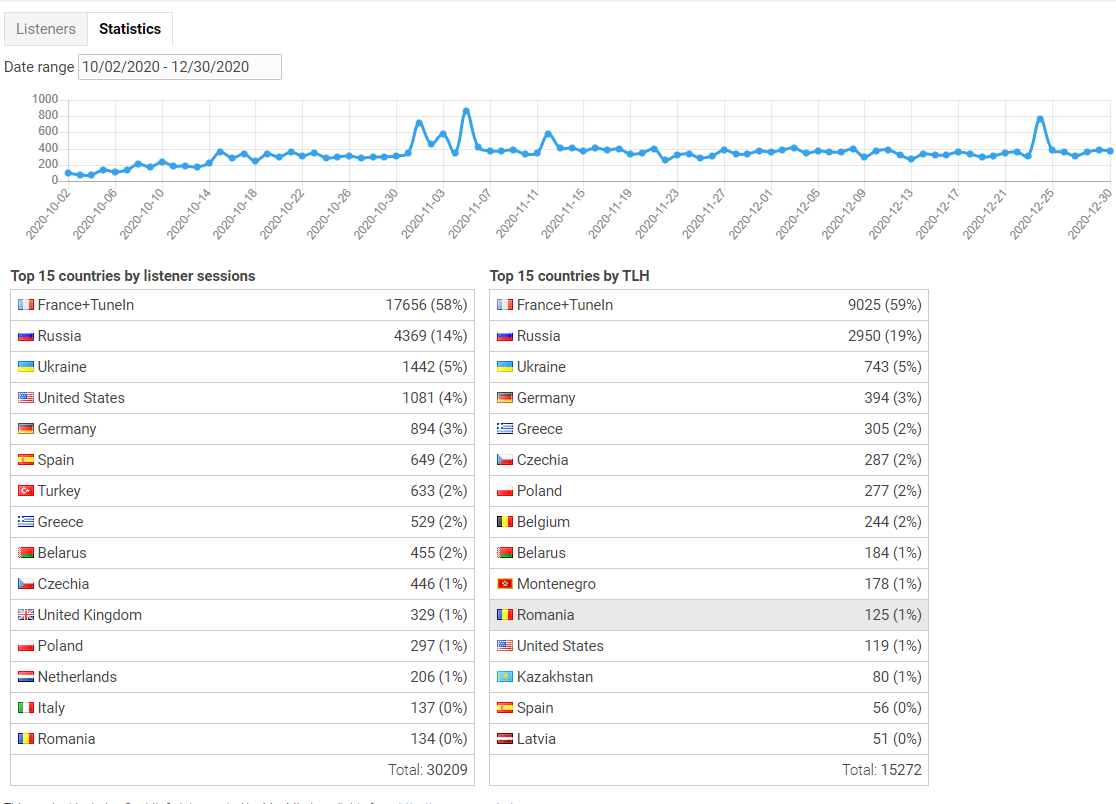Click Russia flag in listener sessions table
The image size is (1116, 804).
click(26, 336)
